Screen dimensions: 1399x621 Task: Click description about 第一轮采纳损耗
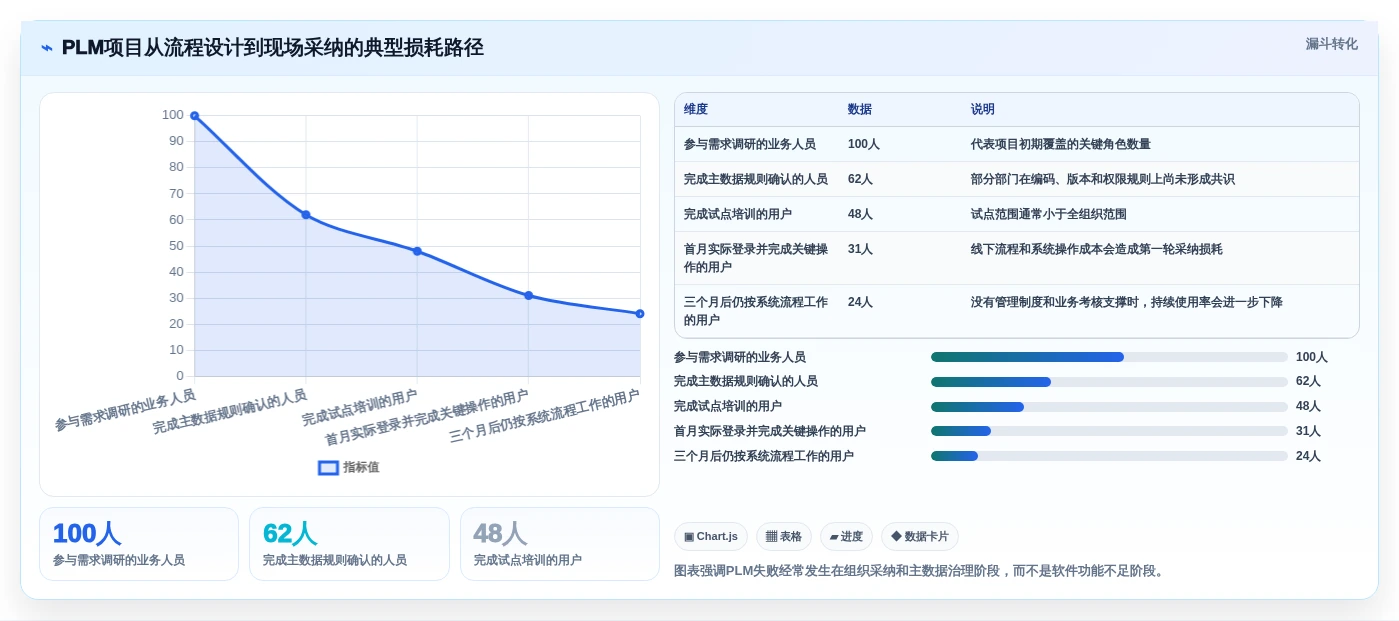pos(1097,249)
